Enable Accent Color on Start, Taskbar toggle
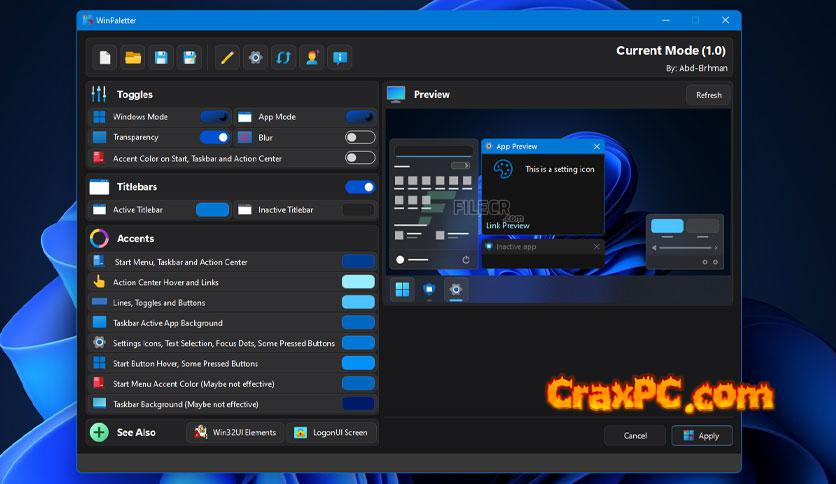 coord(359,158)
